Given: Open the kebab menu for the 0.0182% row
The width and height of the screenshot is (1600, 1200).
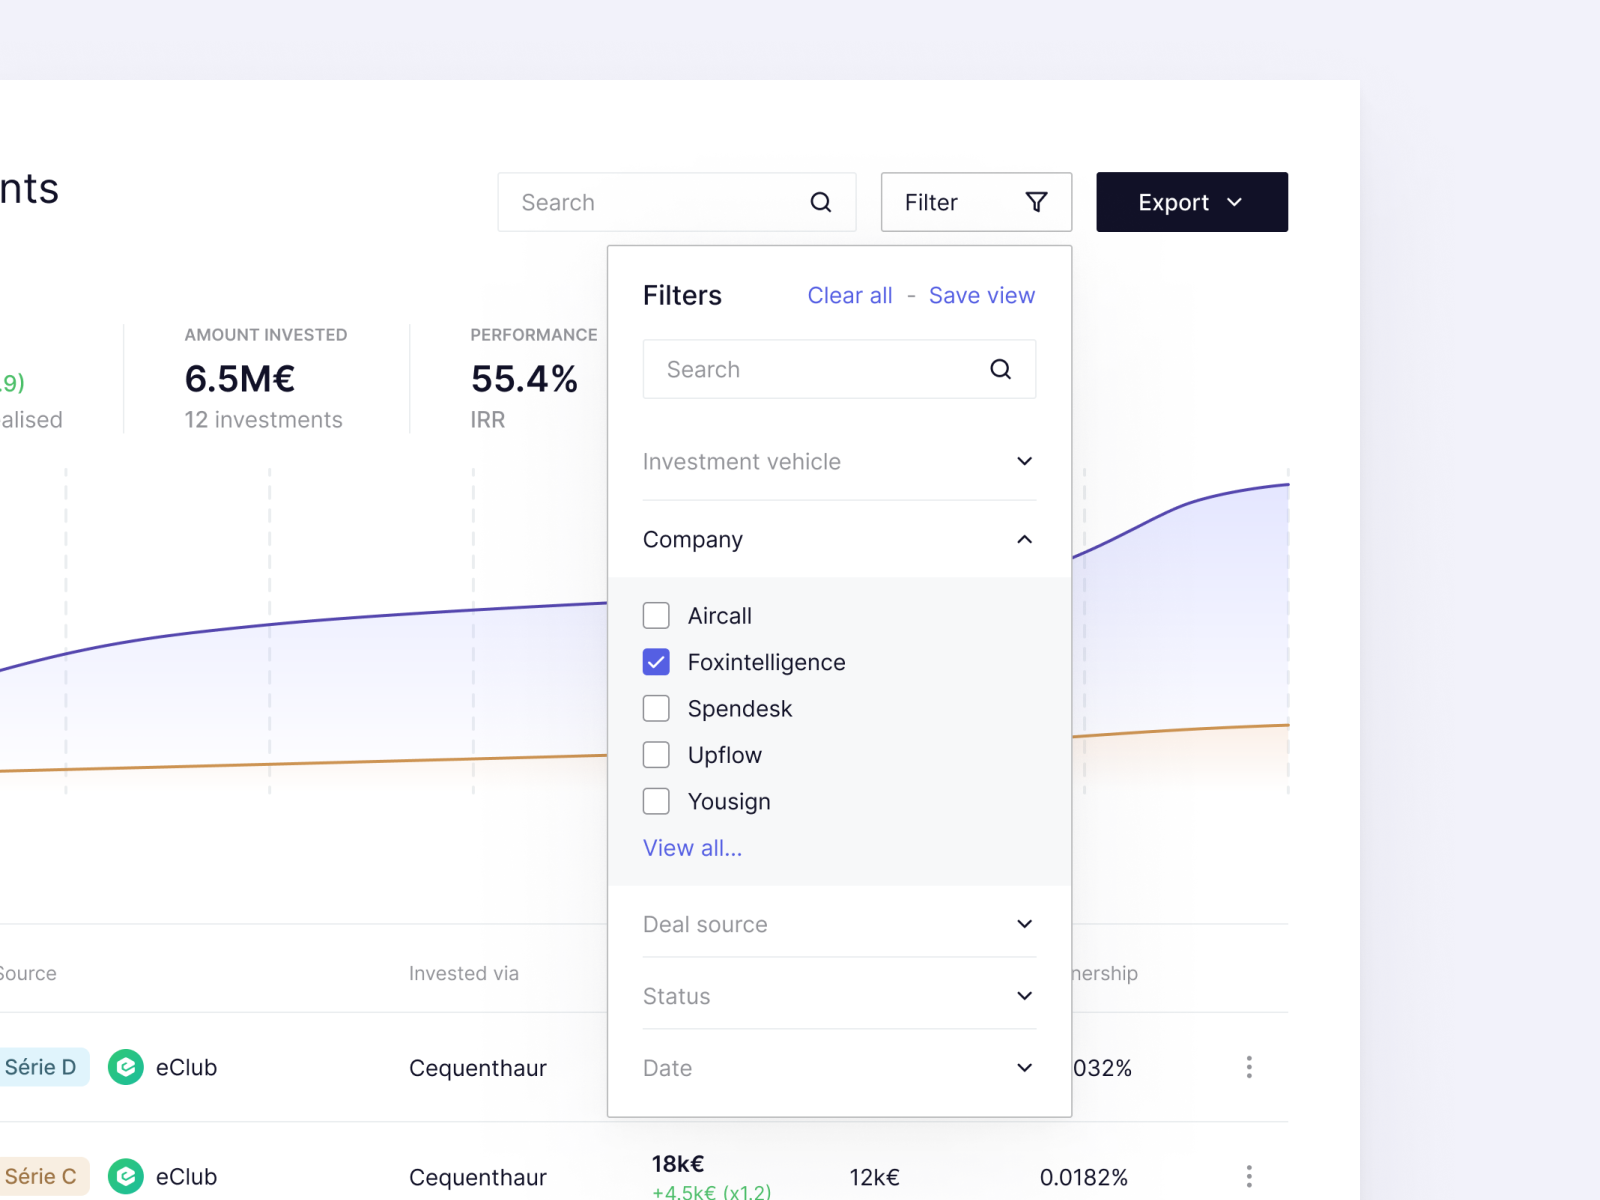Looking at the screenshot, I should pos(1249,1176).
